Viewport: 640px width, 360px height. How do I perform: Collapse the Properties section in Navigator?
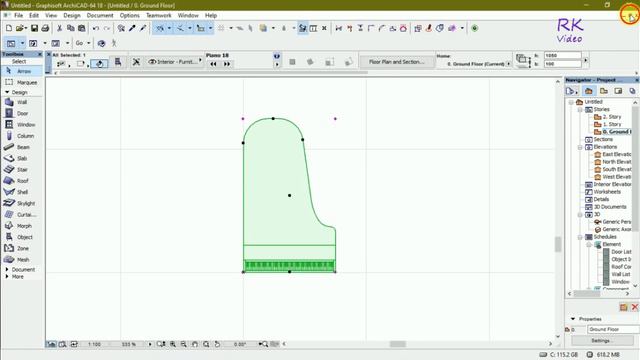tap(573, 319)
